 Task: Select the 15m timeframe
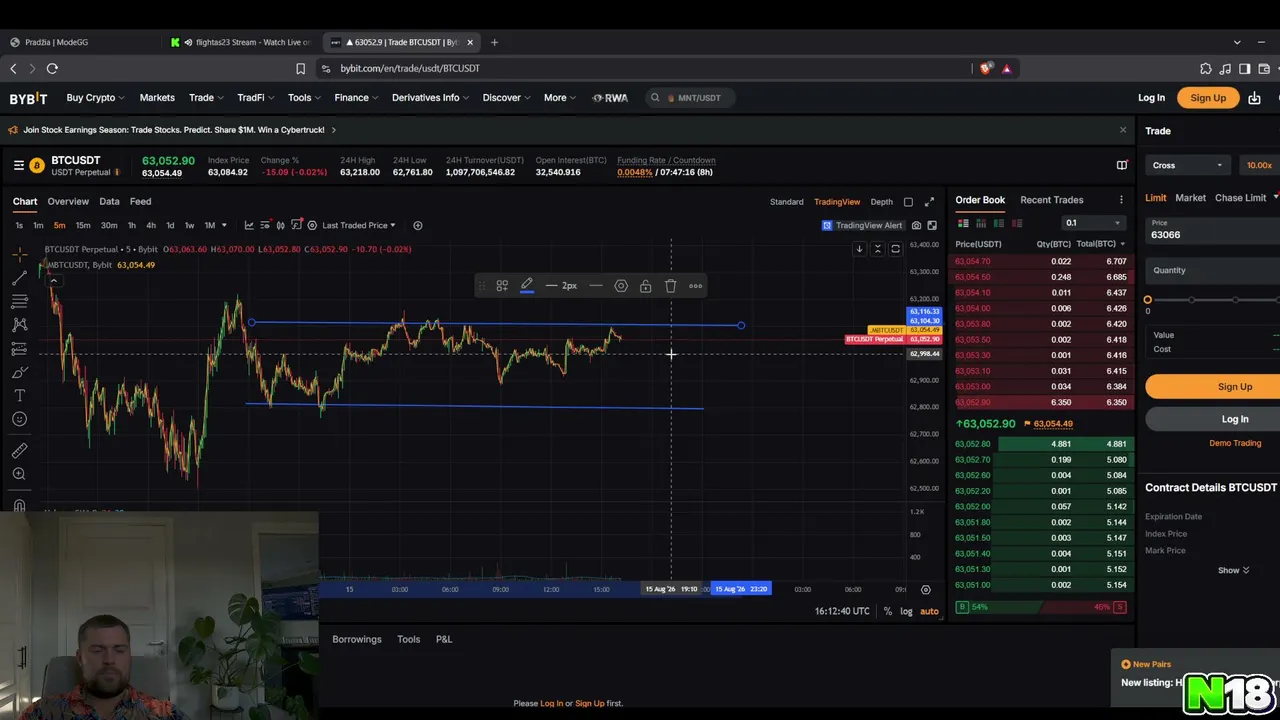[x=83, y=225]
